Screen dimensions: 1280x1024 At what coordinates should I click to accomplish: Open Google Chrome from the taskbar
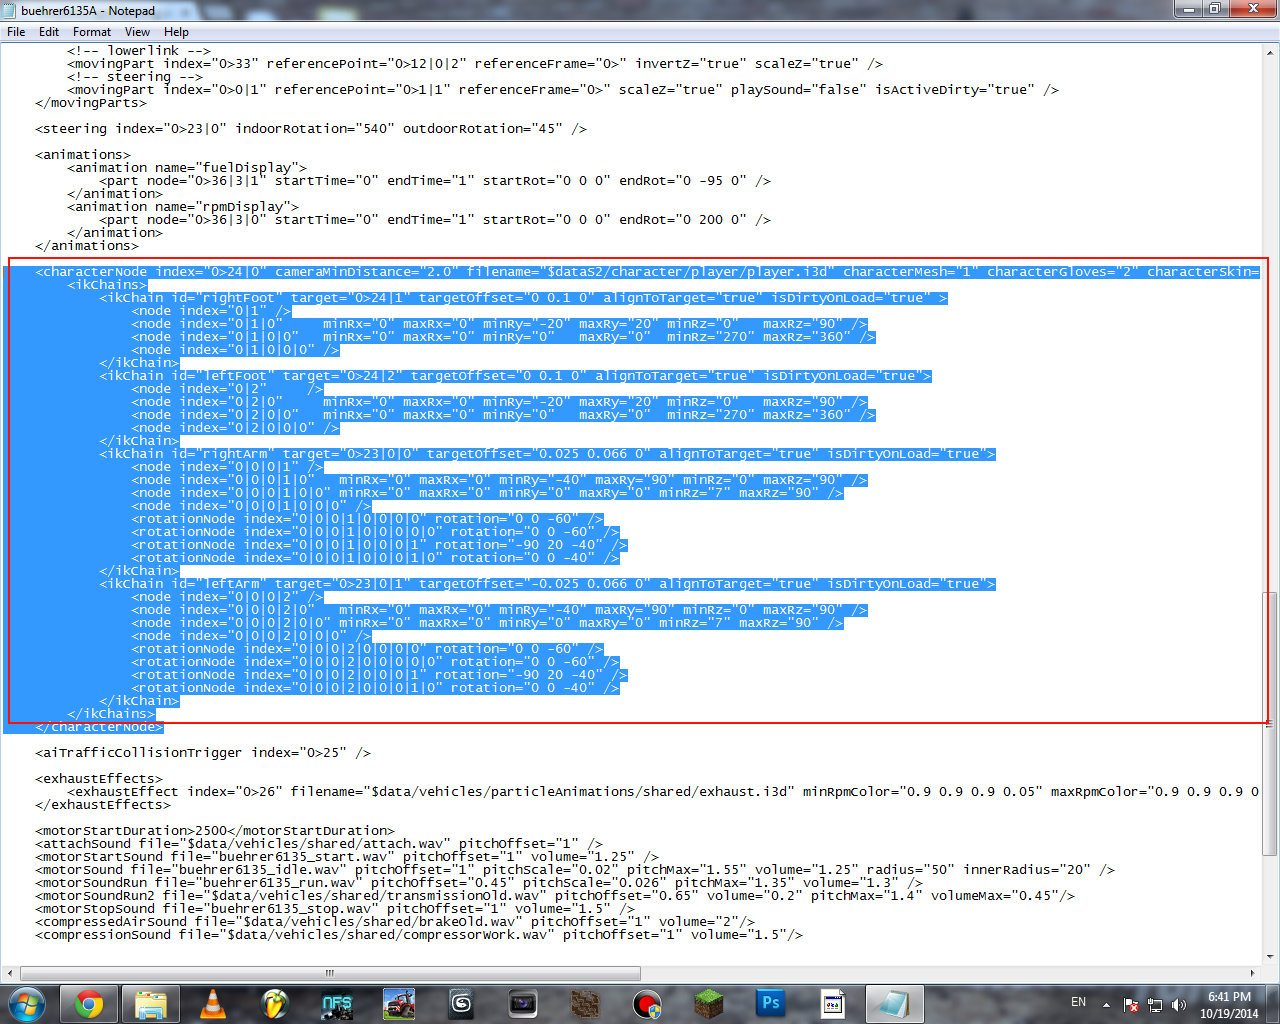click(89, 1004)
